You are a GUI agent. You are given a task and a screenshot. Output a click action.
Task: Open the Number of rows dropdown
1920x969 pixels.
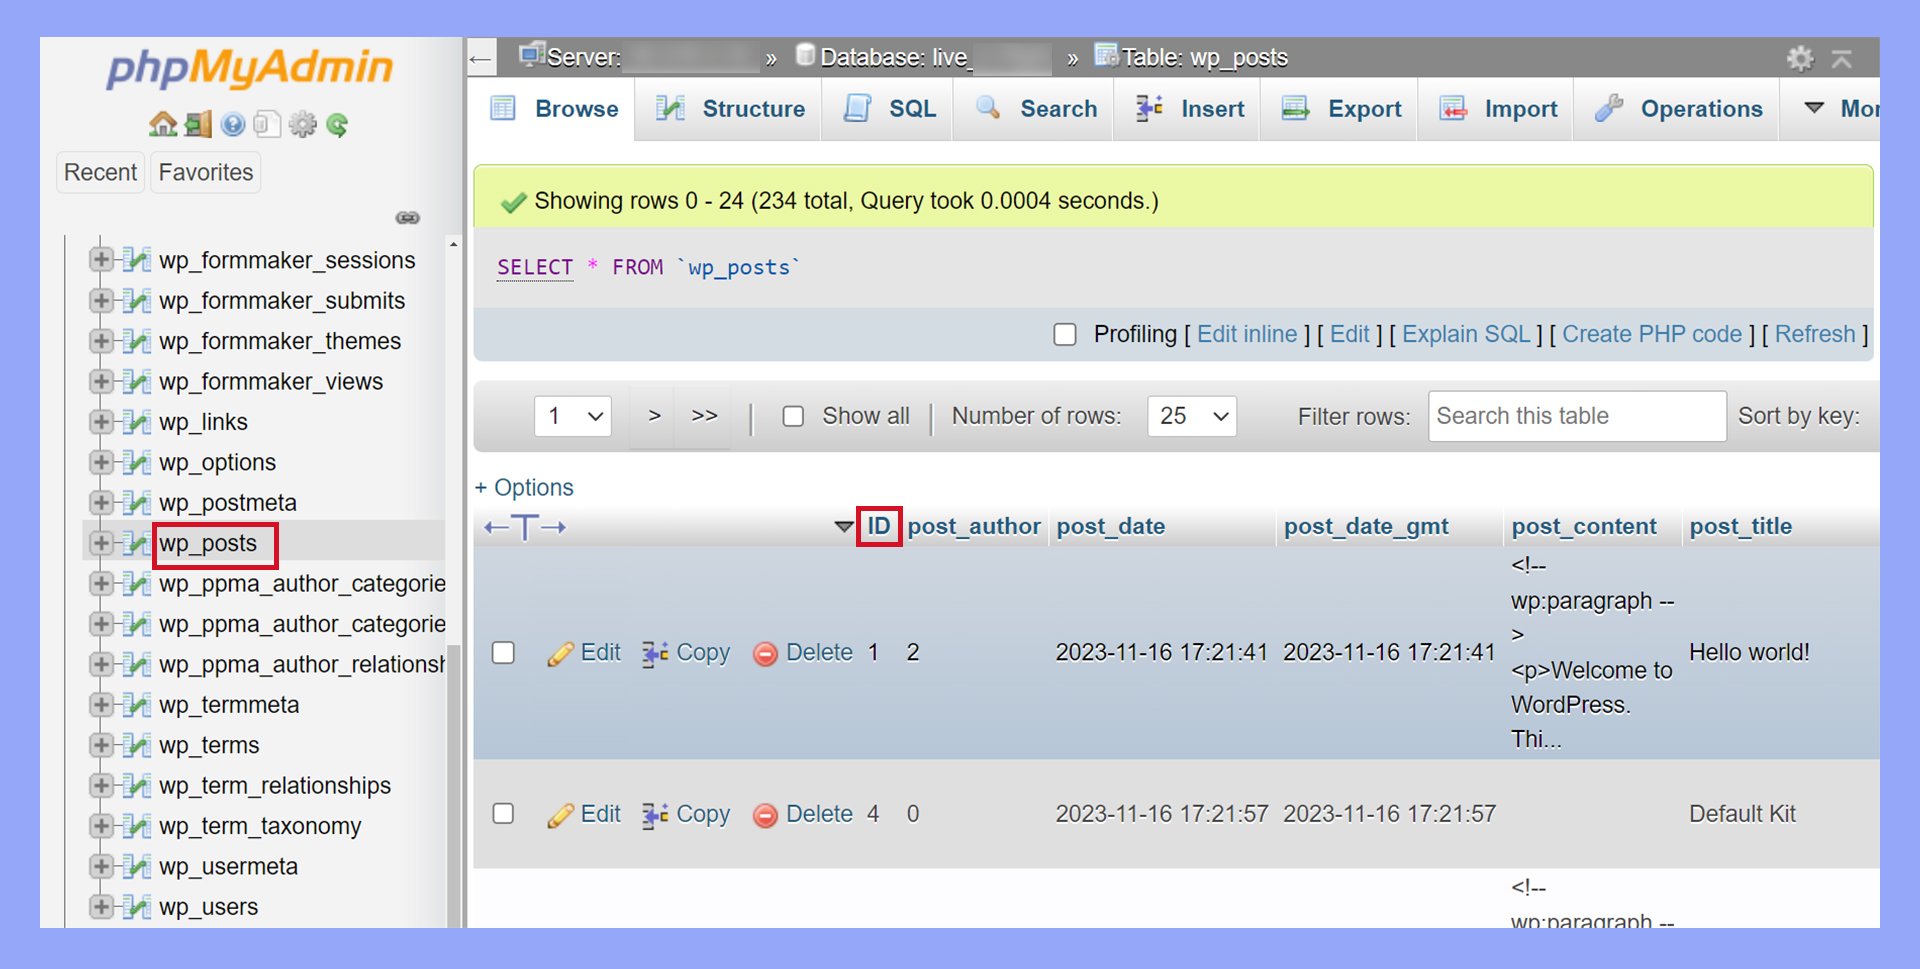click(1192, 416)
